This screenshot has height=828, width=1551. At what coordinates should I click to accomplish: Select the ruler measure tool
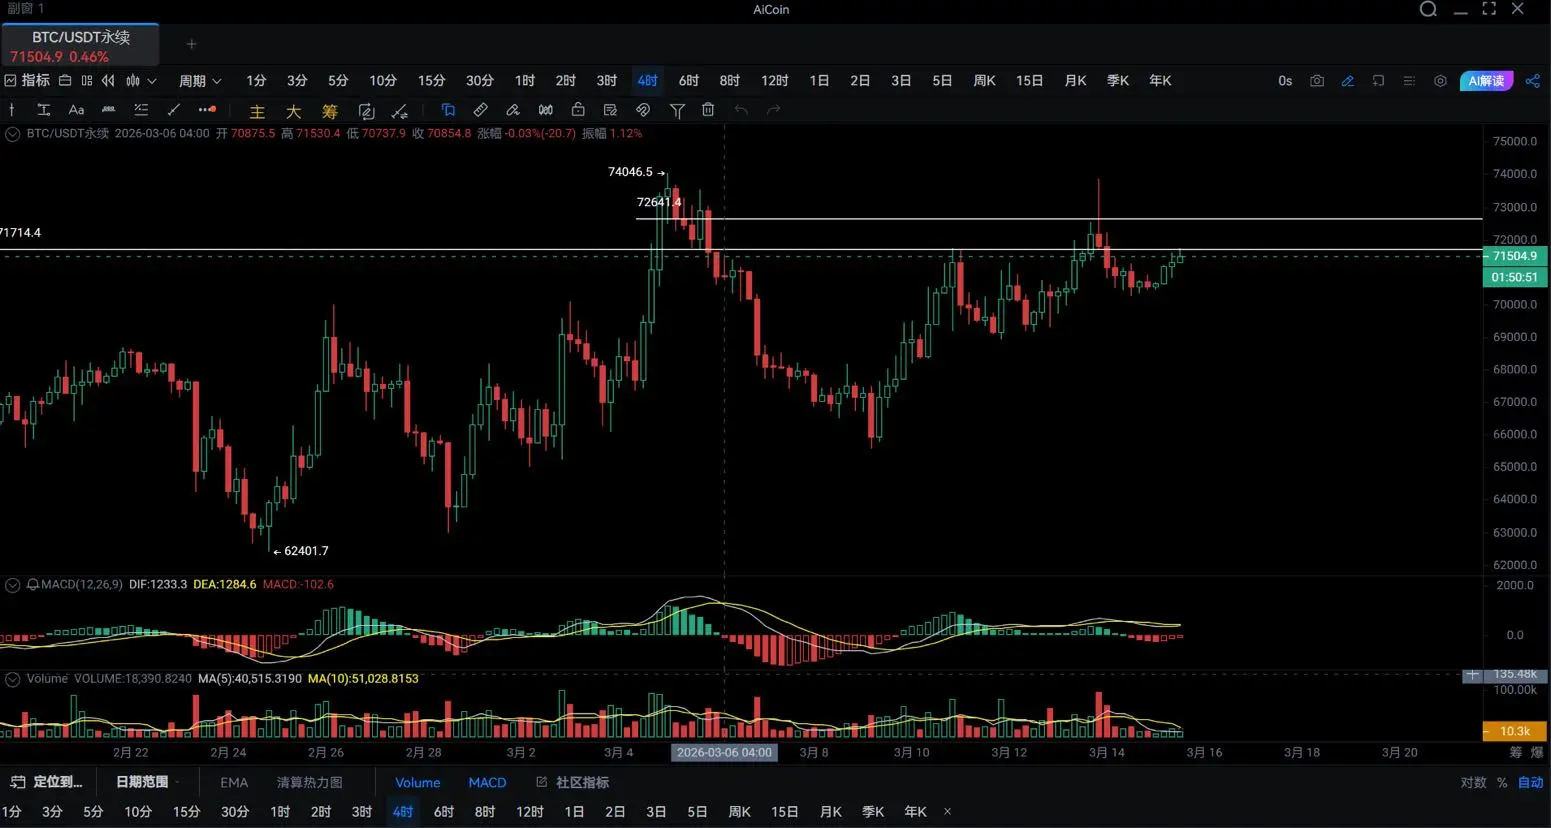(480, 110)
